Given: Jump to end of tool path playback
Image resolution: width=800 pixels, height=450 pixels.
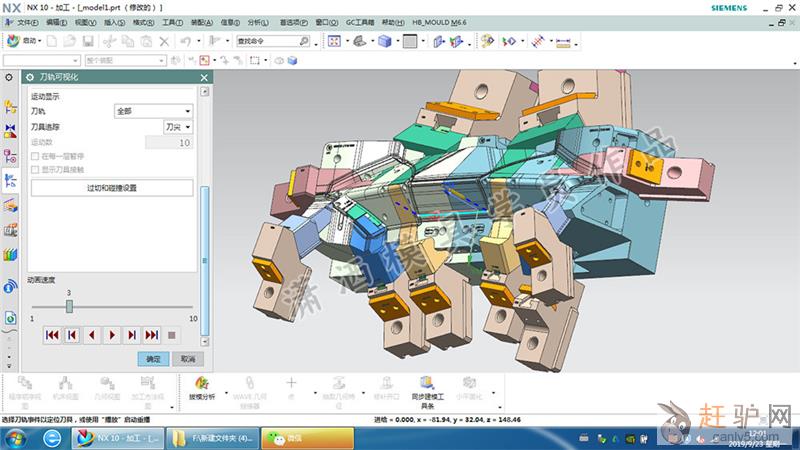Looking at the screenshot, I should point(152,335).
